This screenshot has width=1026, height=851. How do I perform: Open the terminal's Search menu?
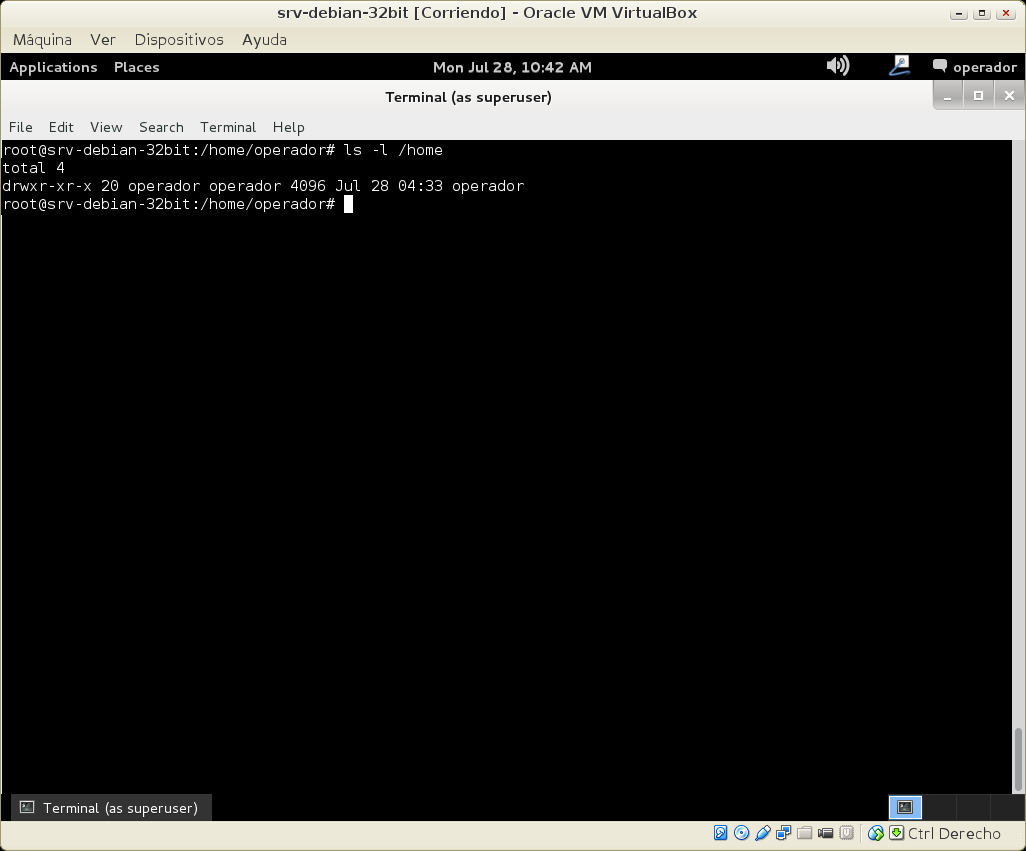click(x=161, y=127)
